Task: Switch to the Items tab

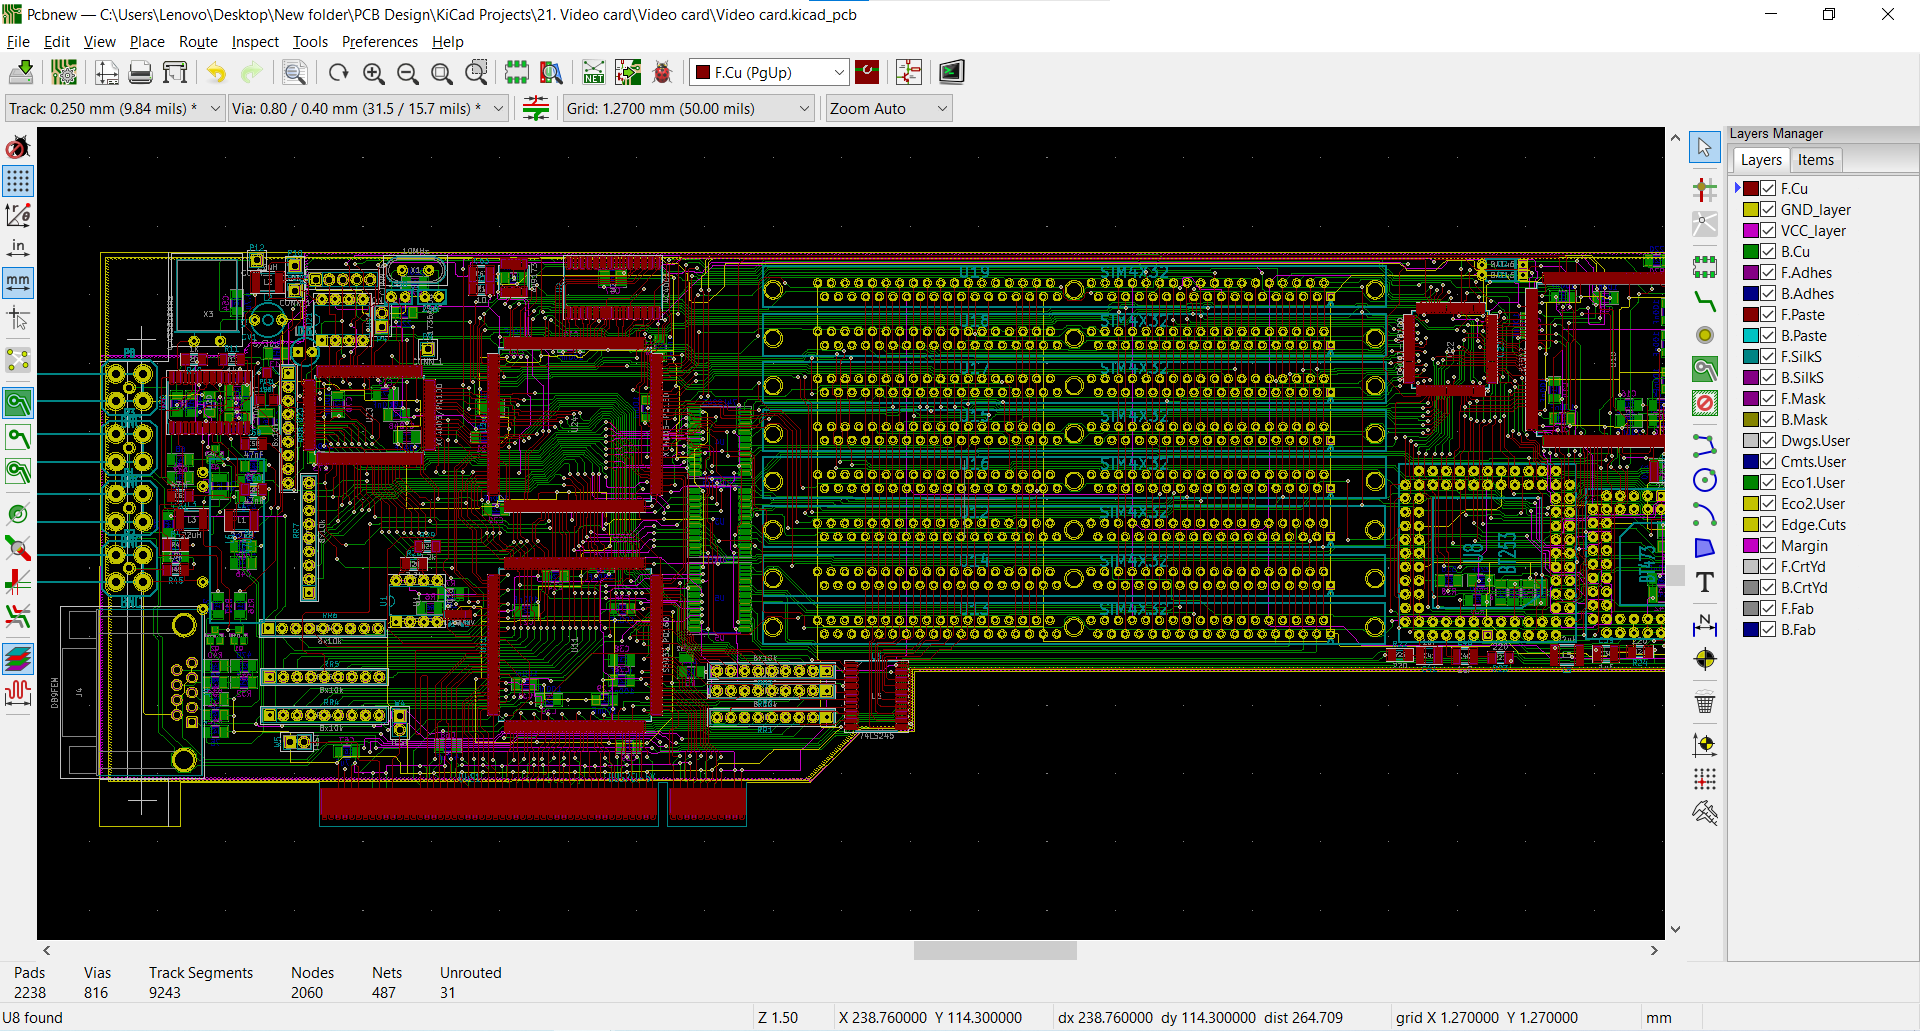Action: tap(1815, 160)
